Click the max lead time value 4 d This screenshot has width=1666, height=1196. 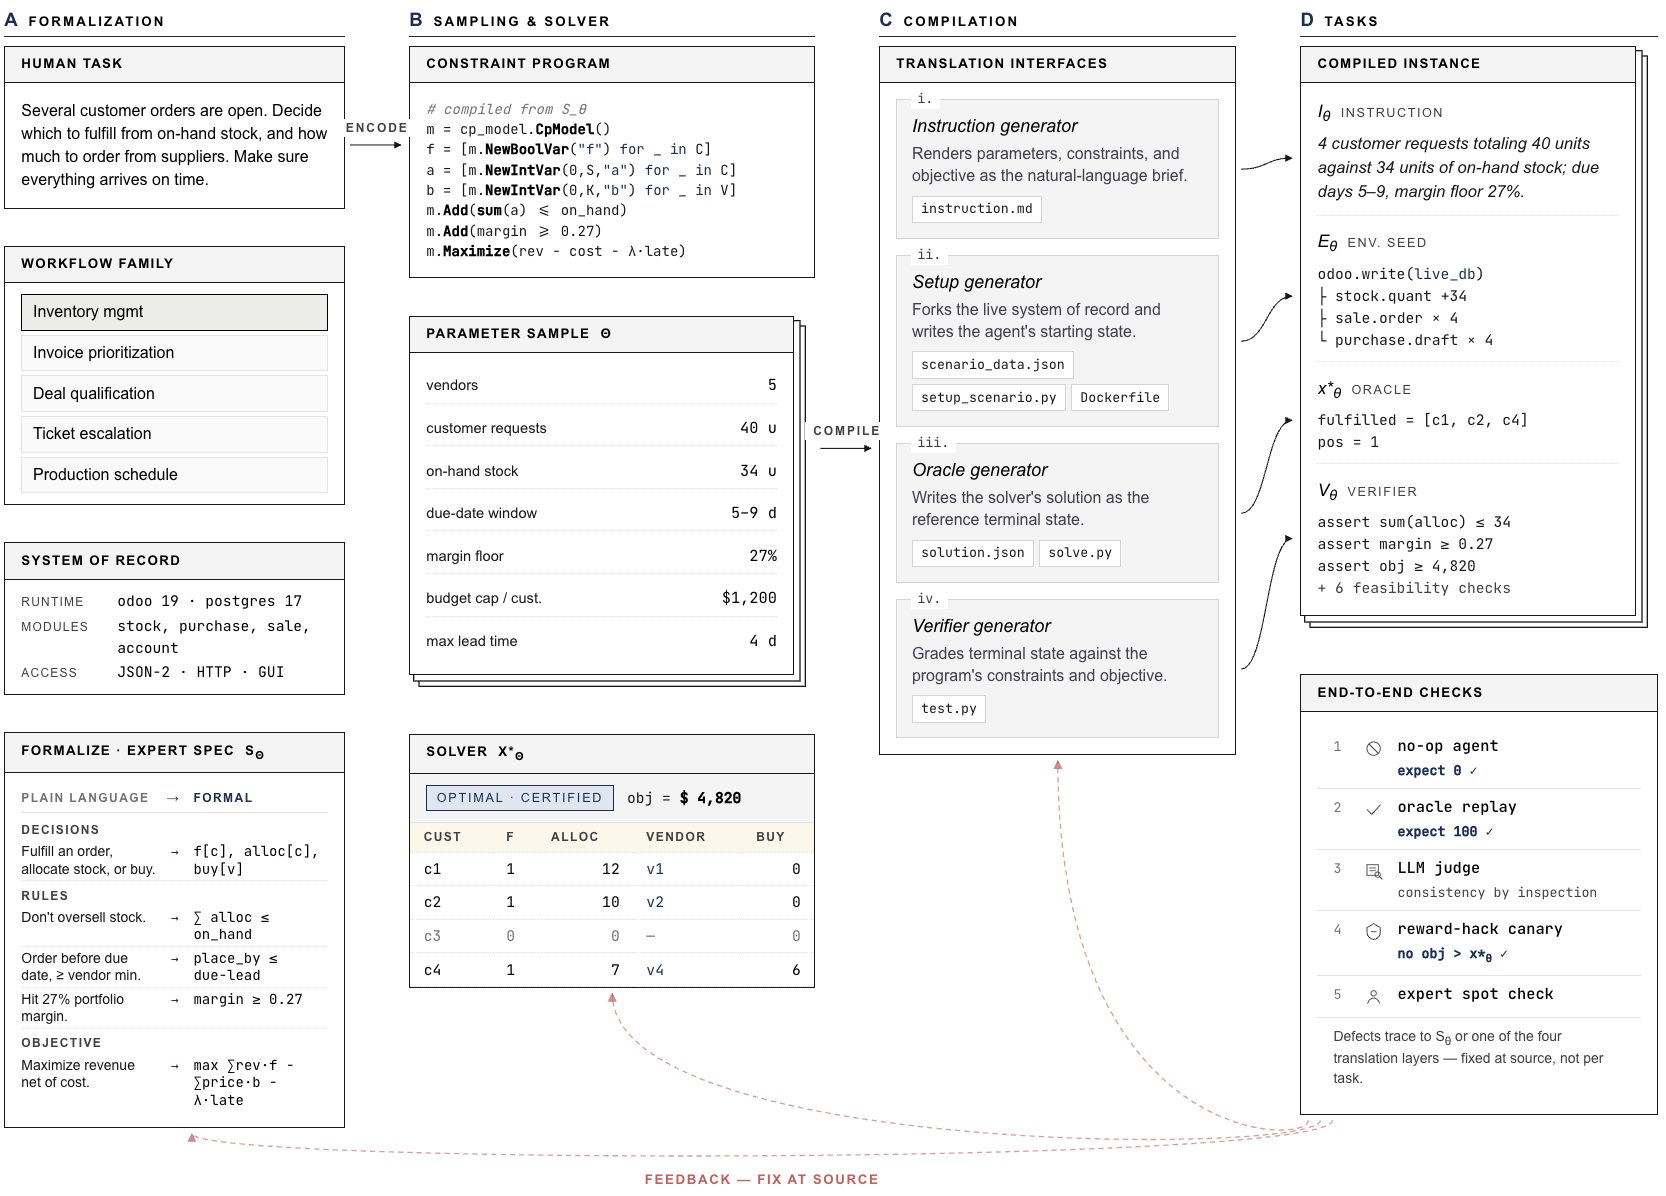(x=763, y=641)
